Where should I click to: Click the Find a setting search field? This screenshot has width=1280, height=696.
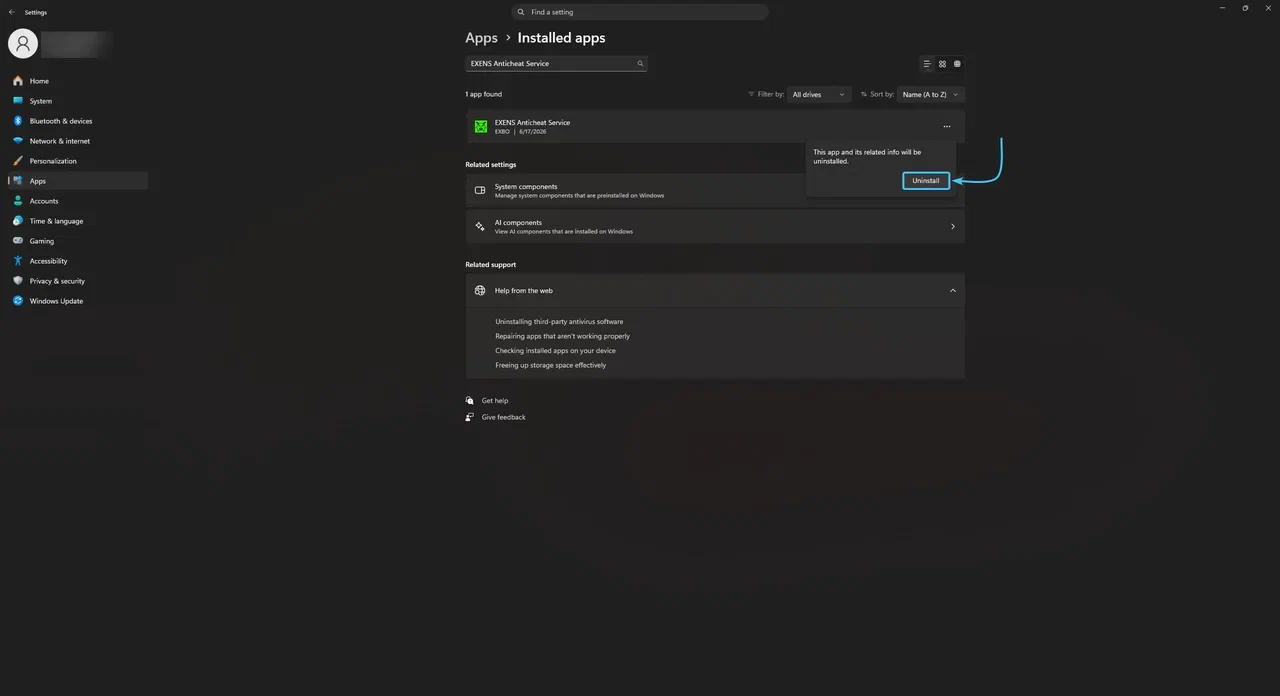click(x=640, y=12)
